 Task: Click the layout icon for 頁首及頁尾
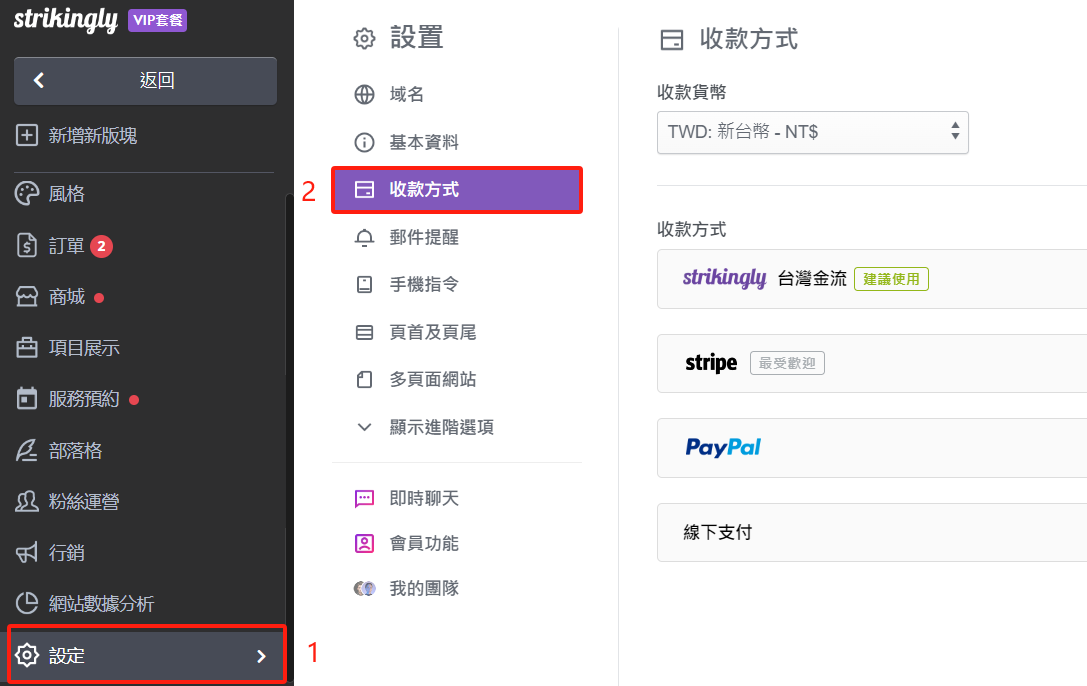click(x=365, y=333)
